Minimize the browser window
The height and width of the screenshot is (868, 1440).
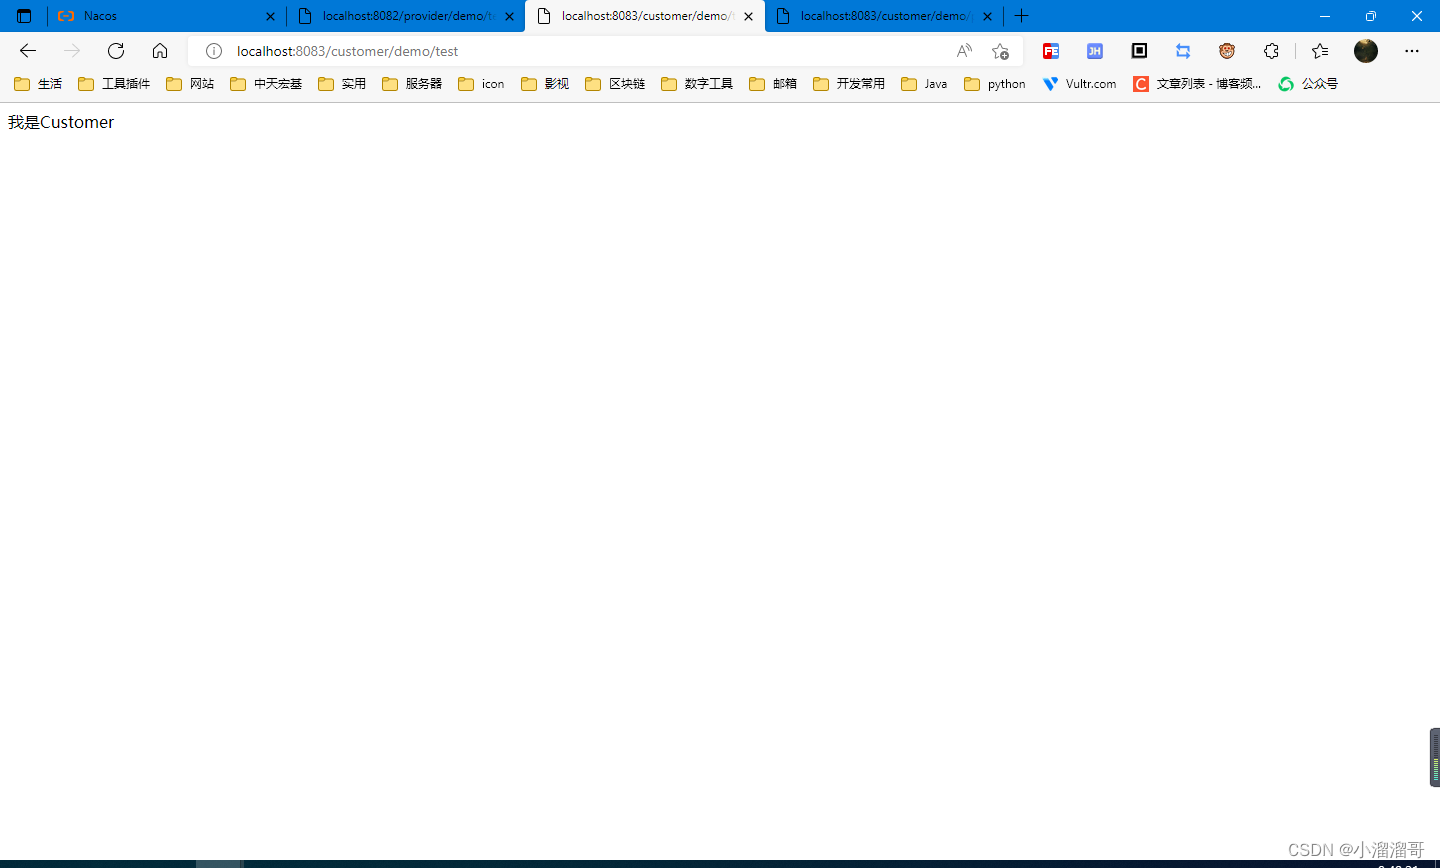coord(1325,16)
